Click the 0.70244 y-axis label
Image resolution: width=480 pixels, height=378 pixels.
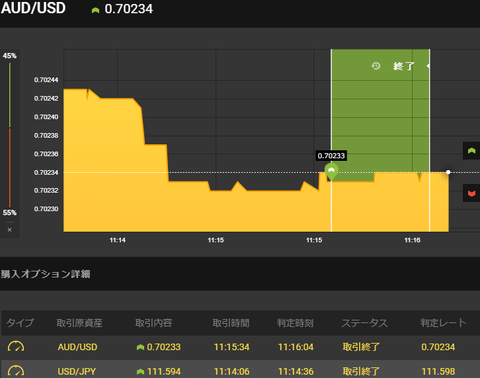[x=46, y=80]
